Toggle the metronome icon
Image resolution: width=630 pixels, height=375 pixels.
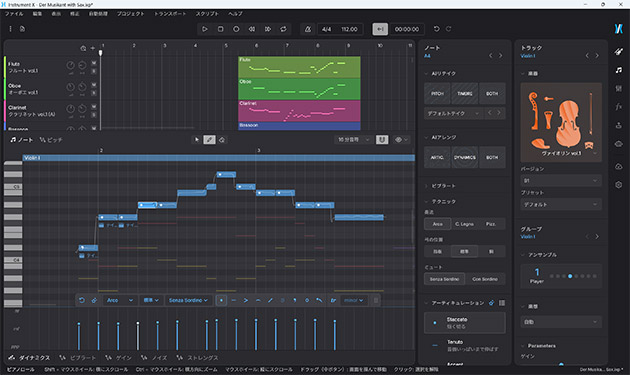point(308,29)
